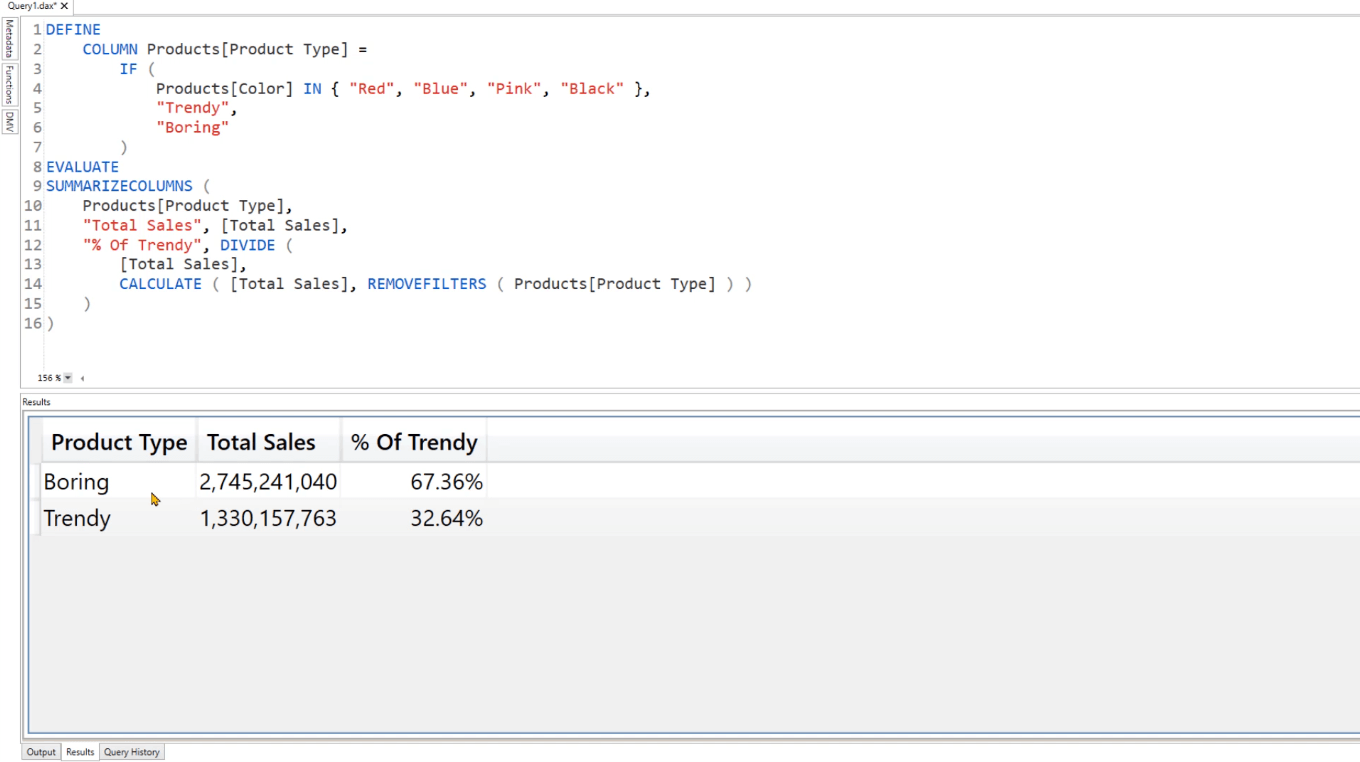Click the "Black" string literal in code
The height and width of the screenshot is (762, 1360).
pos(592,89)
